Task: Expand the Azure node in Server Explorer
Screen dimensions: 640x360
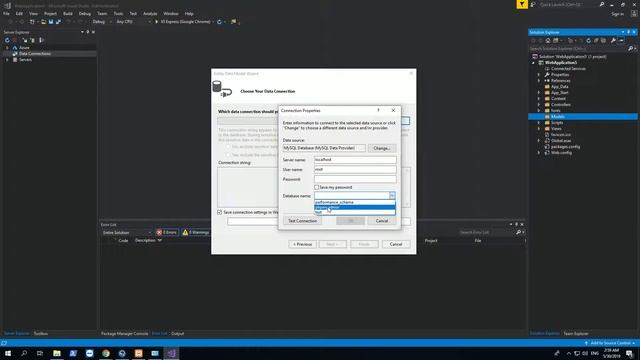Action: pyautogui.click(x=7, y=48)
